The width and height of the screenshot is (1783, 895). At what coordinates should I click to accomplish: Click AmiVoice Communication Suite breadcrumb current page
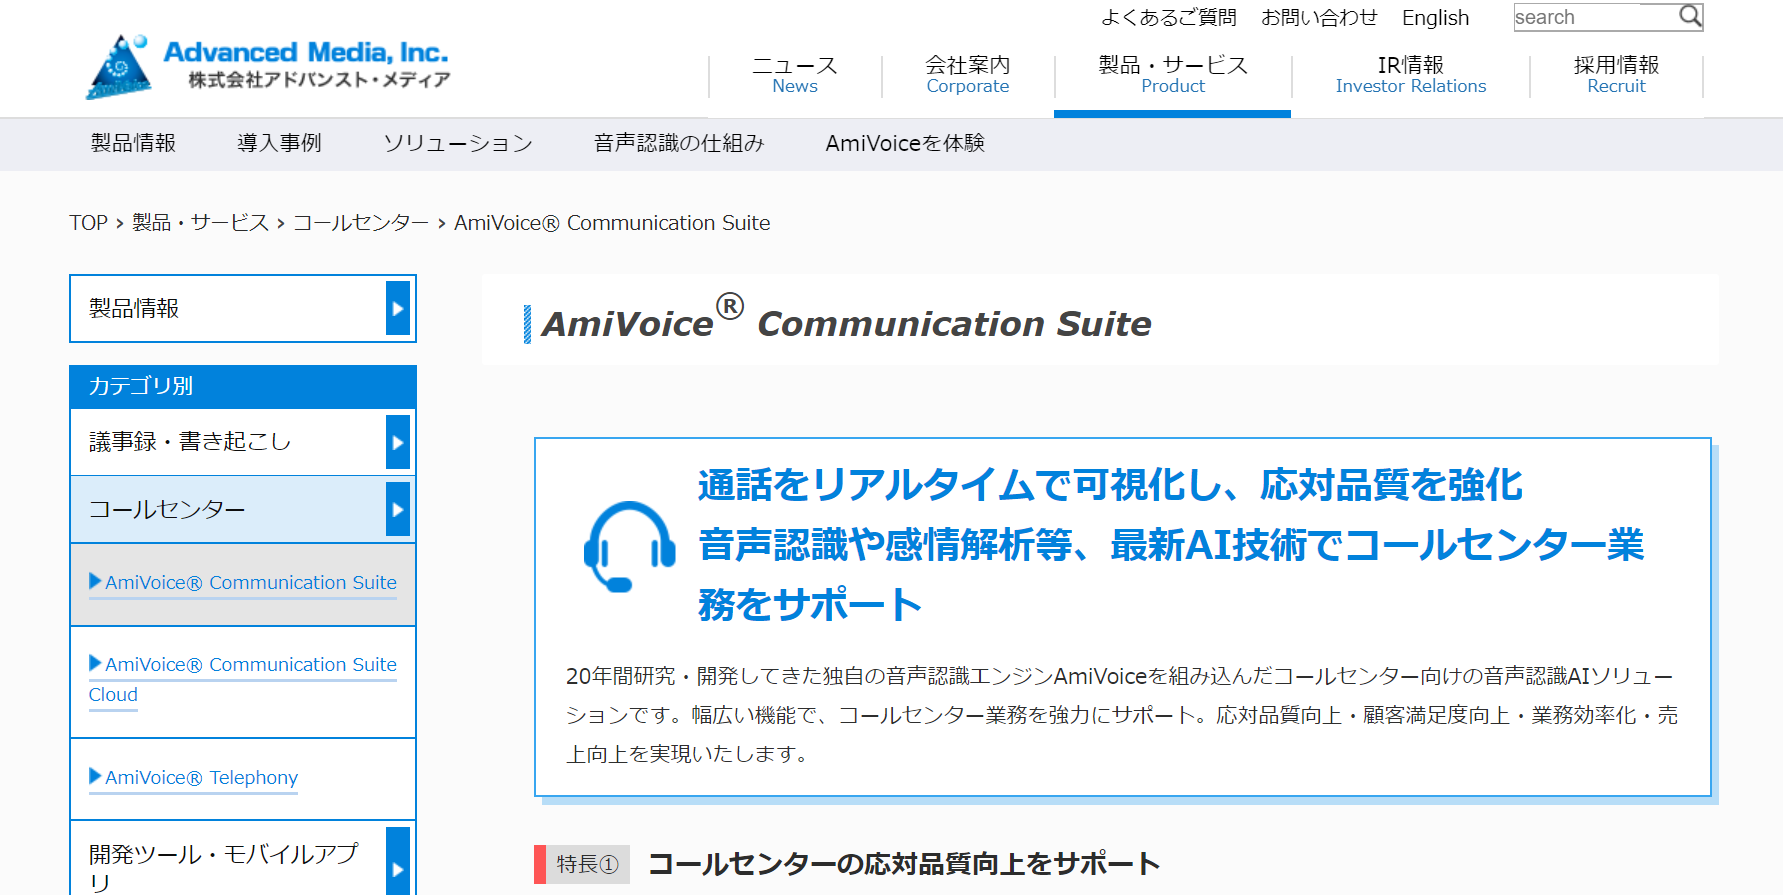click(x=612, y=223)
